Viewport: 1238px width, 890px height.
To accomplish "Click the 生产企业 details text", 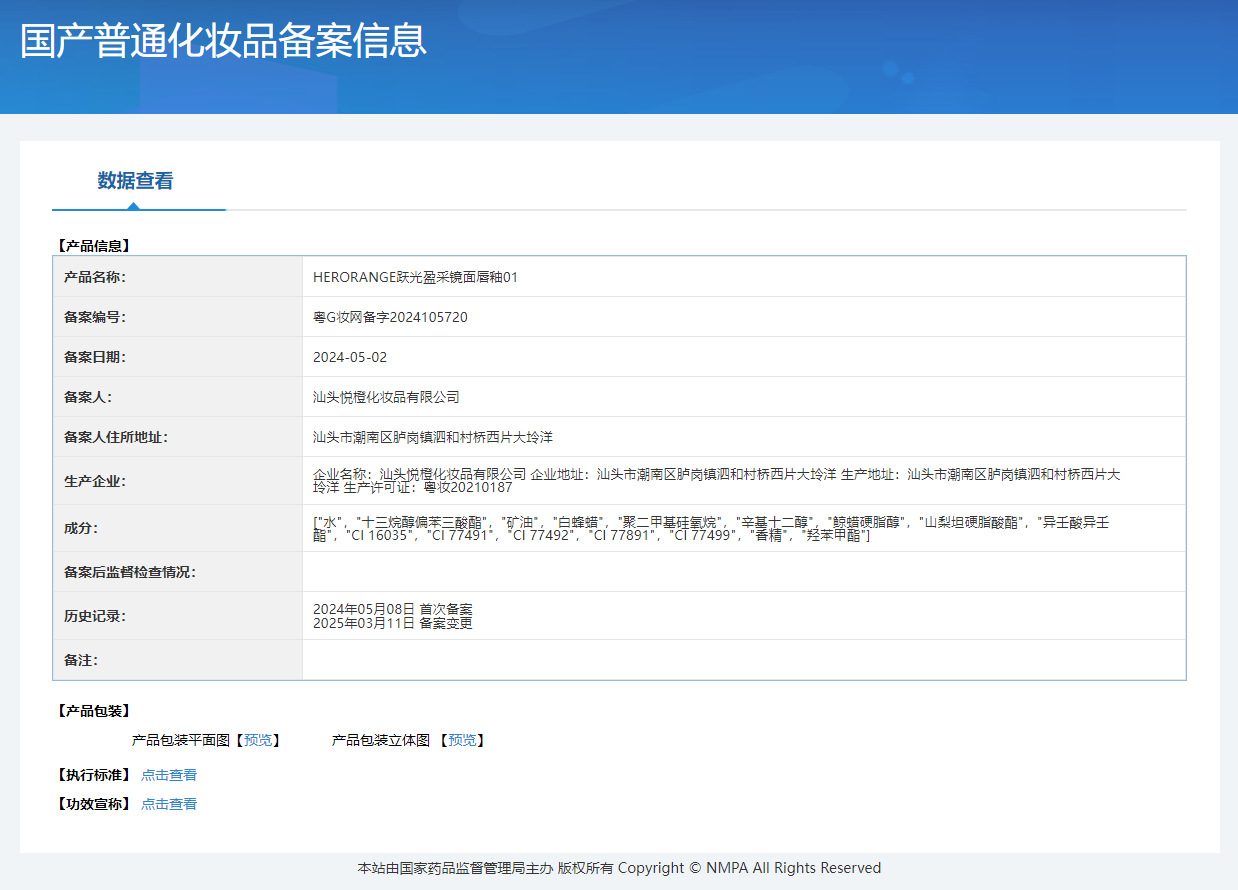I will pyautogui.click(x=716, y=481).
